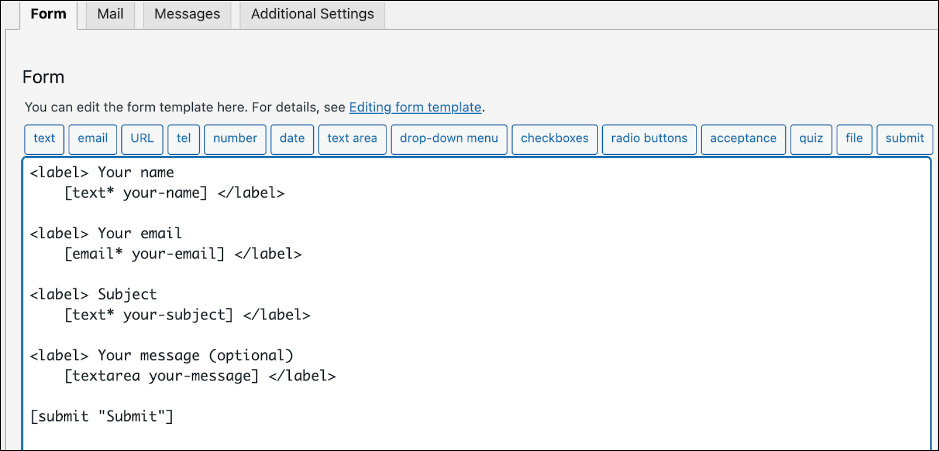The height and width of the screenshot is (451, 939).
Task: Open the Messages tab
Action: (x=187, y=14)
